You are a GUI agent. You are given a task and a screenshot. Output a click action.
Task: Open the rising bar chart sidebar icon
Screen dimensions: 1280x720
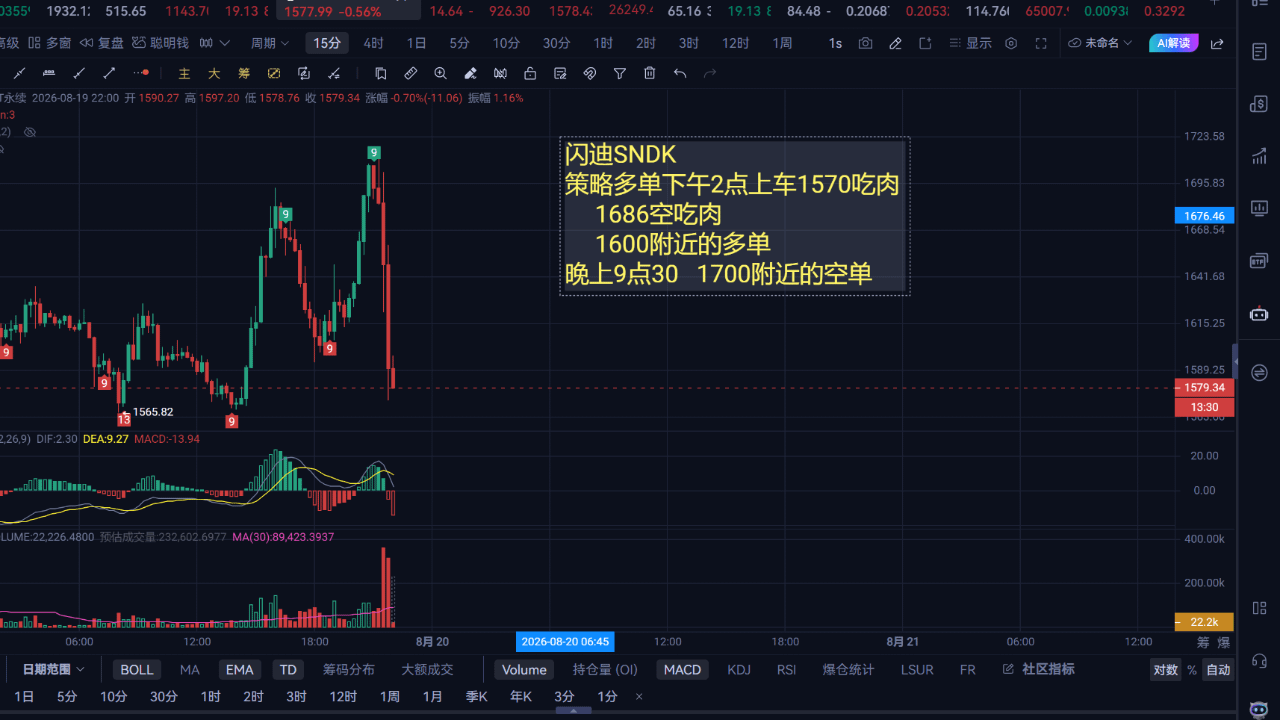coord(1259,156)
